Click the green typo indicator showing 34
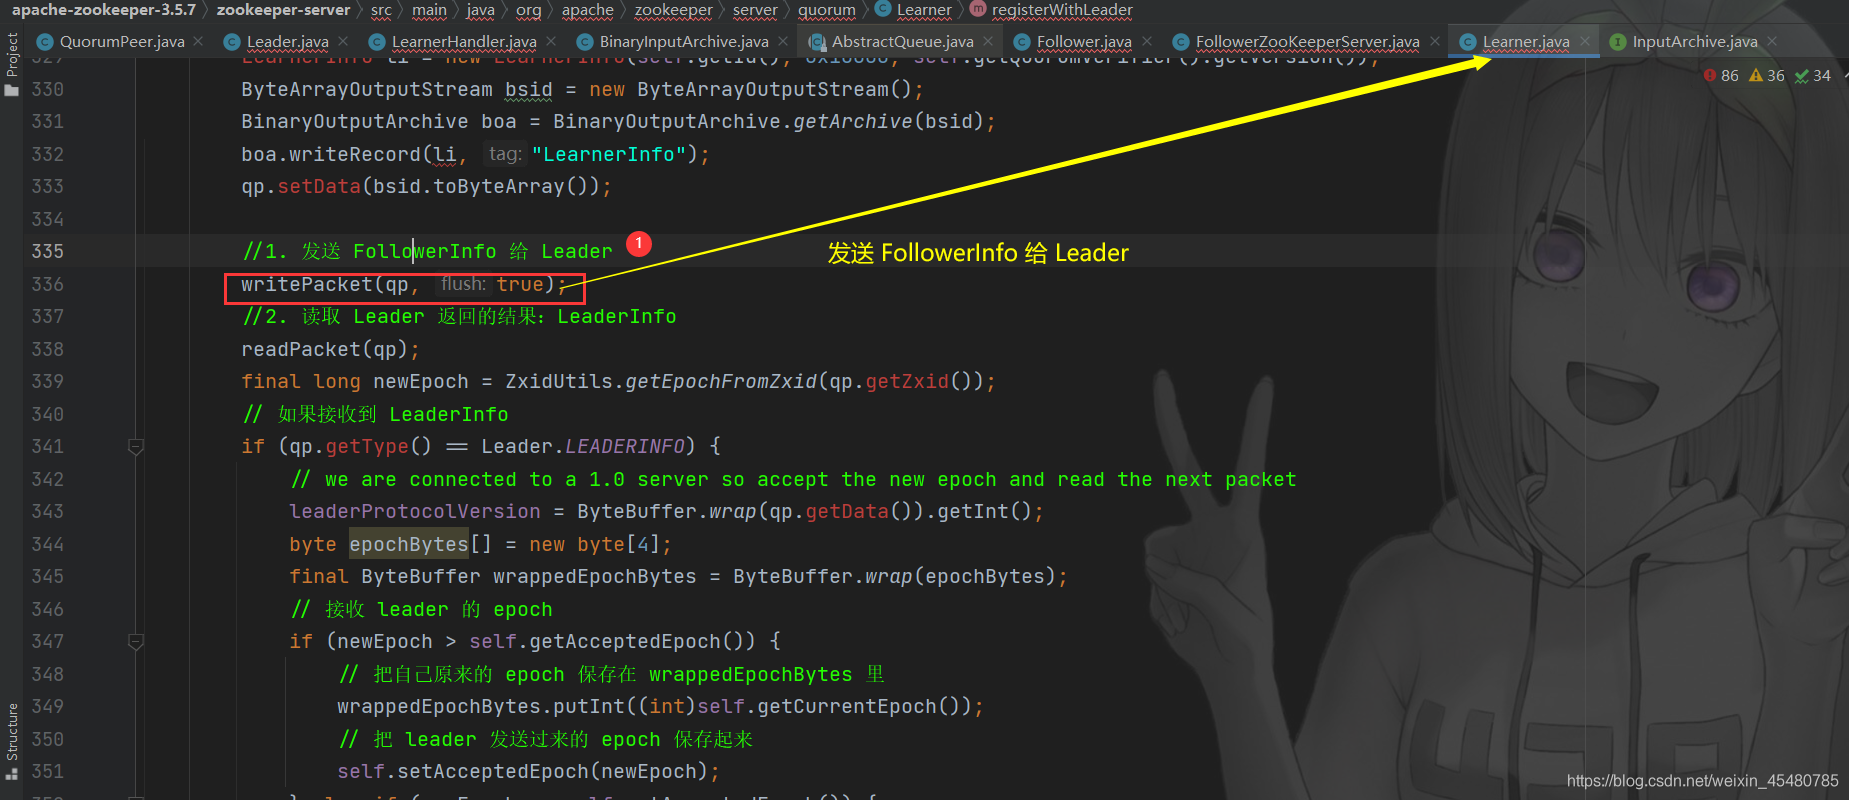This screenshot has width=1849, height=800. (x=1812, y=75)
